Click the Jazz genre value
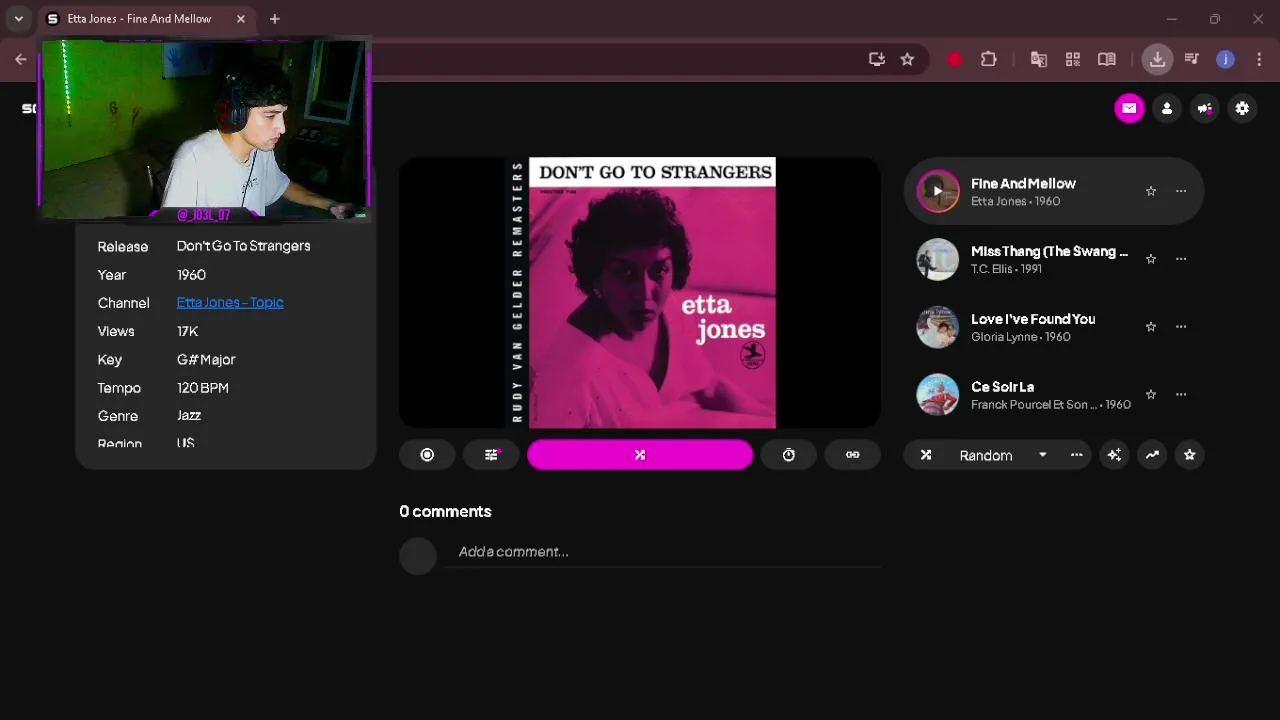Viewport: 1280px width, 720px height. coord(189,416)
